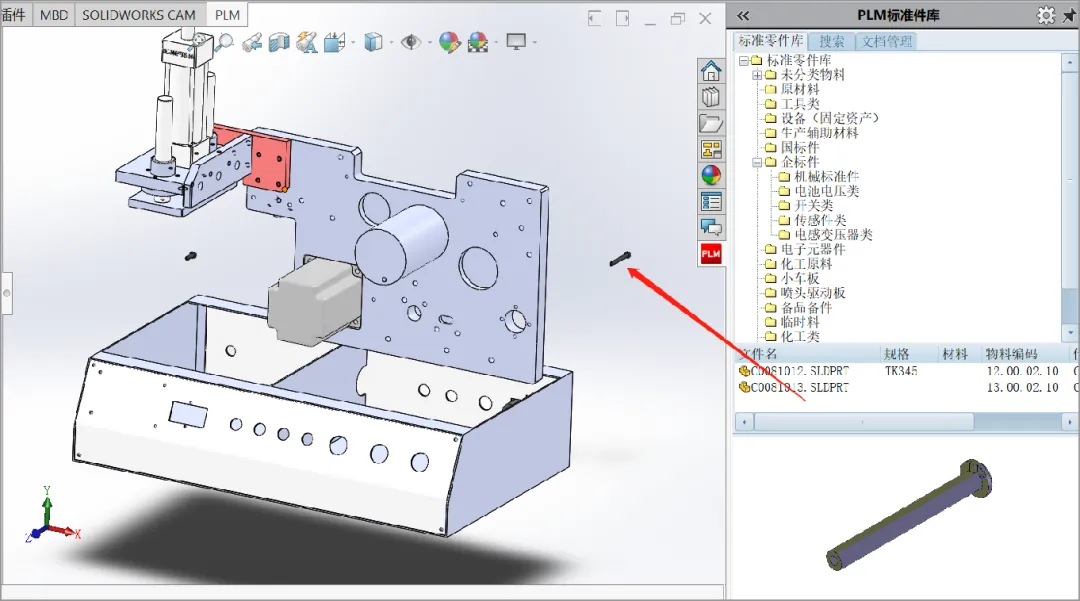1080x601 pixels.
Task: Select the 机械标准件 folder
Action: (x=825, y=177)
